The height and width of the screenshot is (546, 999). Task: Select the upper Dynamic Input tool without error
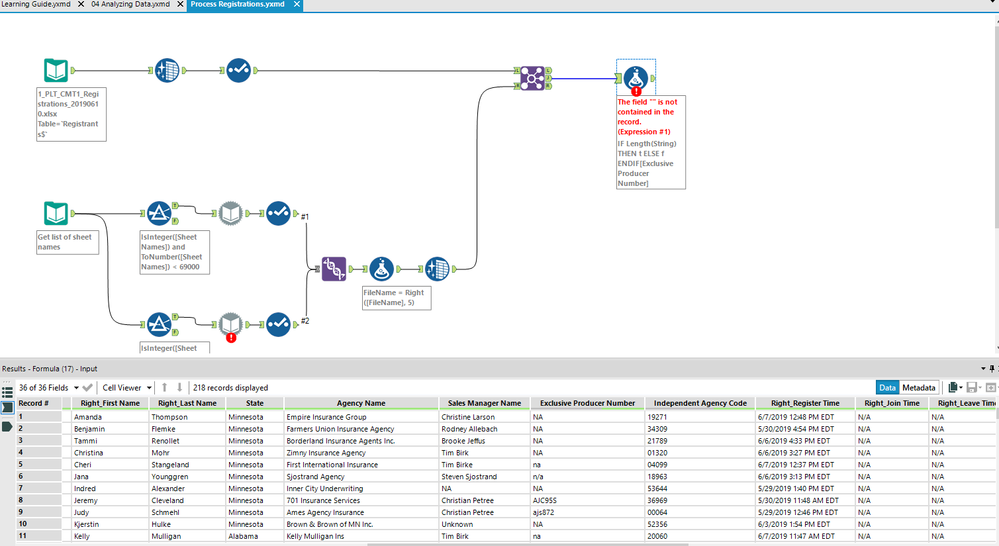[x=231, y=213]
